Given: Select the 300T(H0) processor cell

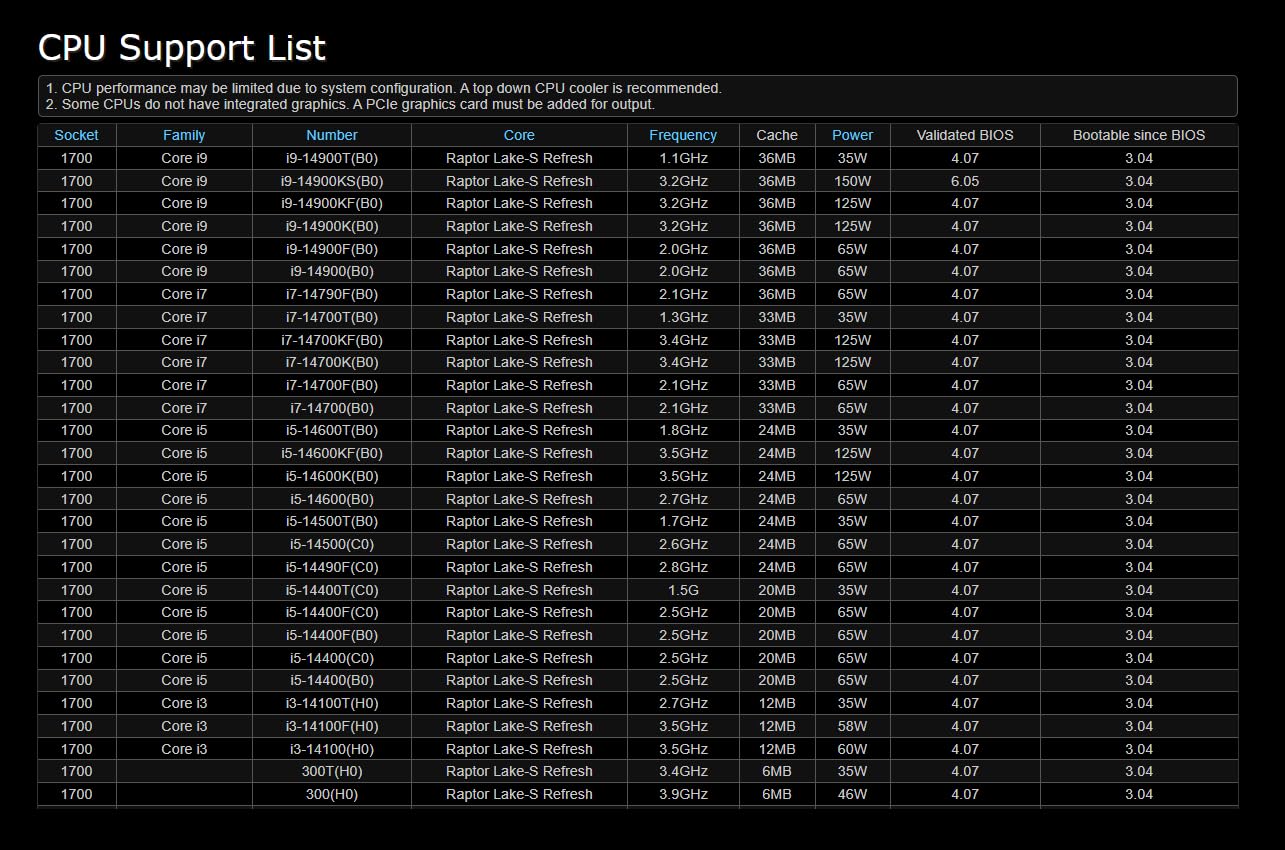Looking at the screenshot, I should click(332, 771).
